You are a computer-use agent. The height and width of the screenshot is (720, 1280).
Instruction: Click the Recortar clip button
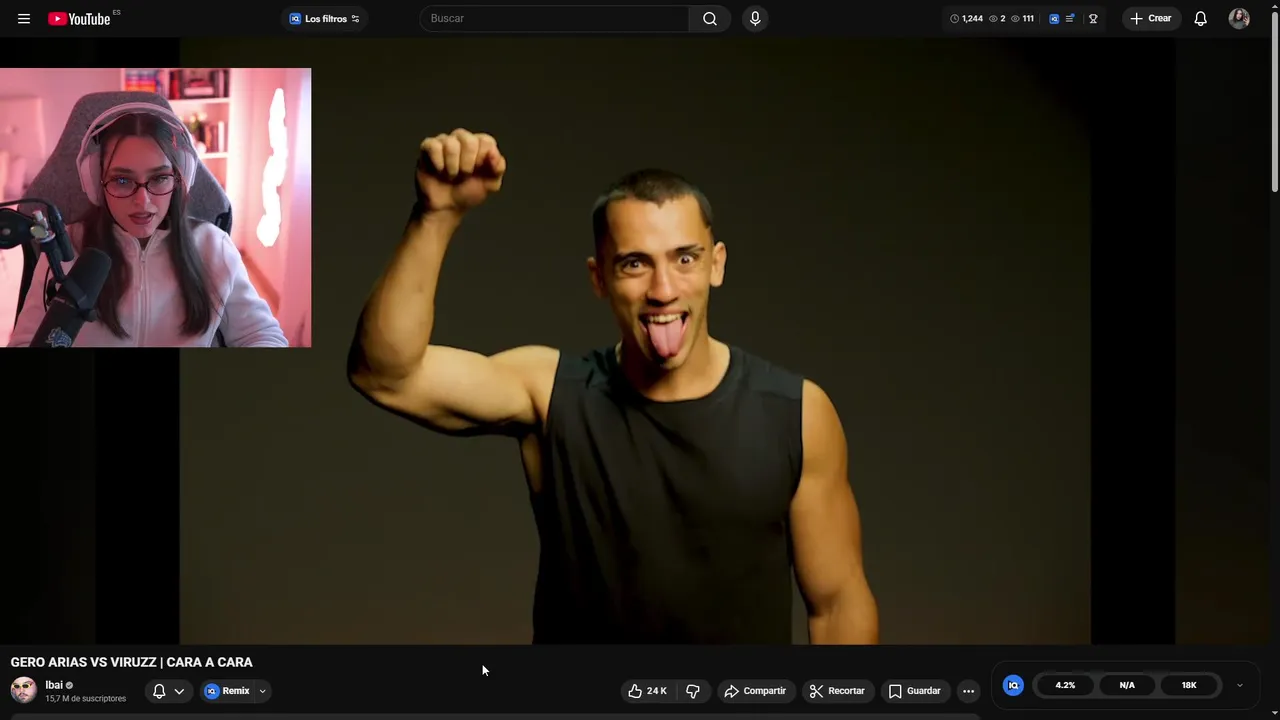coord(838,691)
